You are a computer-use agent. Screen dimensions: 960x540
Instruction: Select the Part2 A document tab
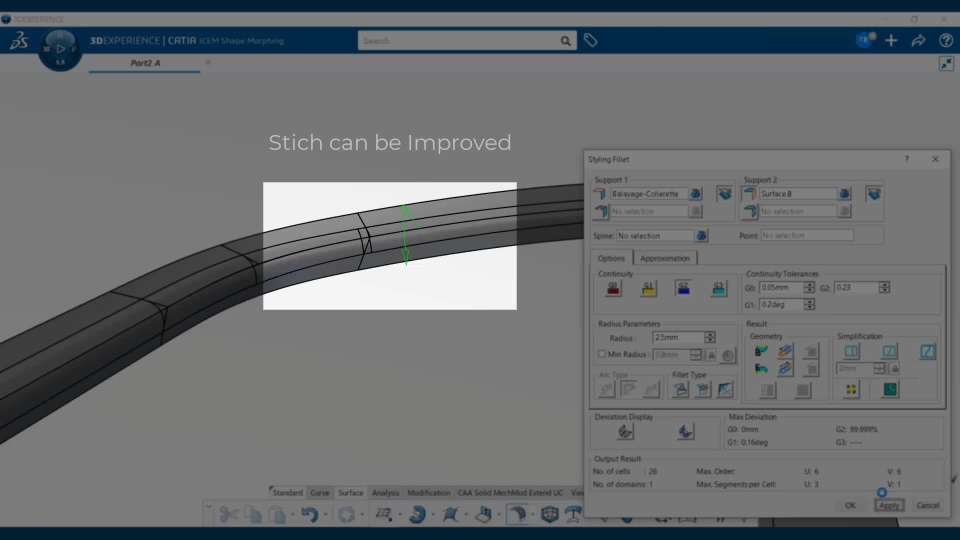(x=145, y=63)
